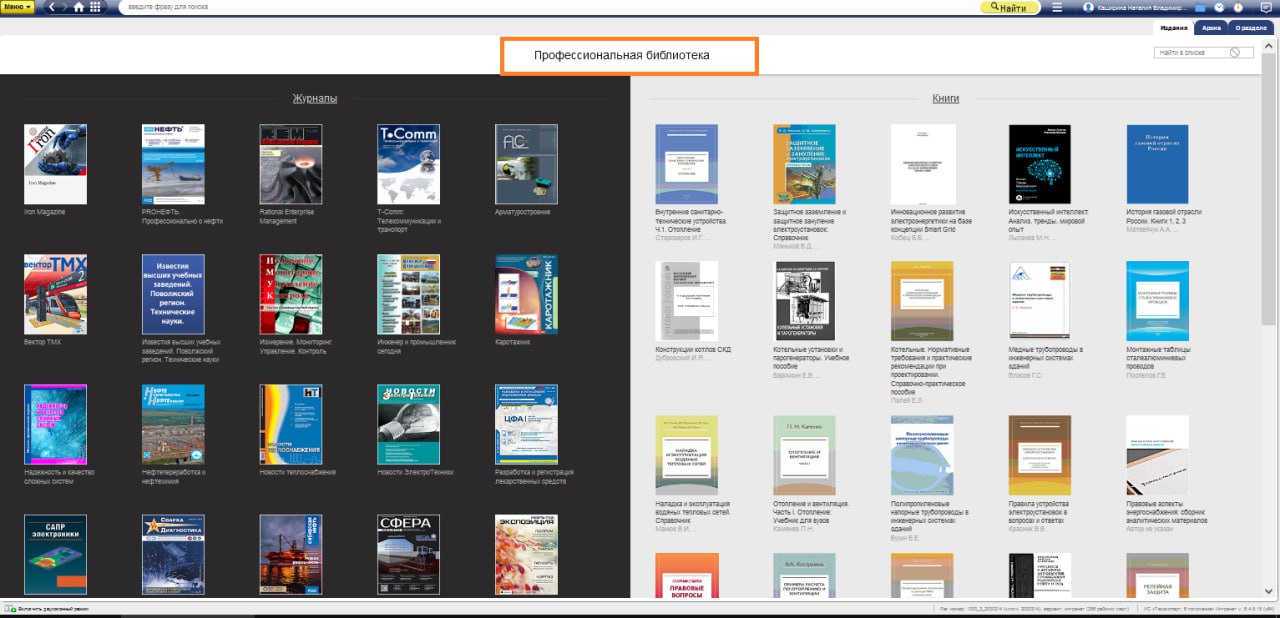
Task: Open the hamburger list menu icon
Action: [x=1057, y=7]
